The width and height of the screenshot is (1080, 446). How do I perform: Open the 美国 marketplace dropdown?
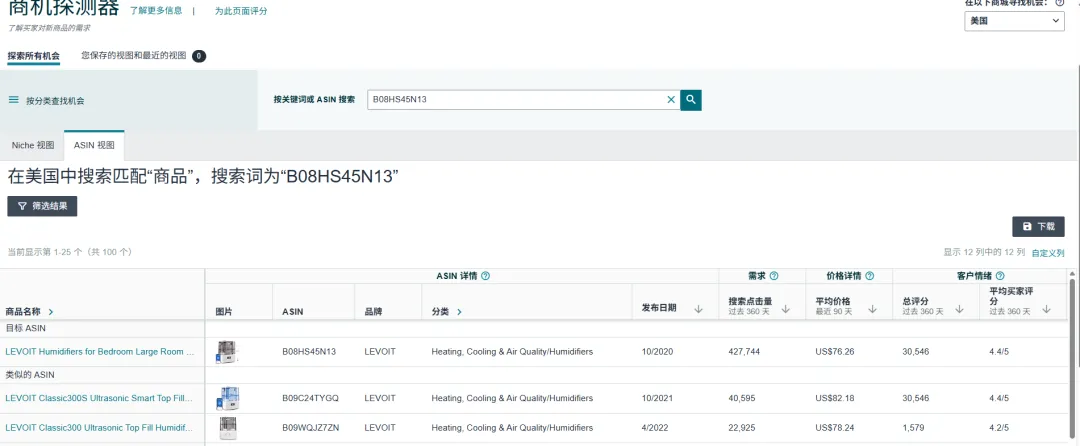[1014, 21]
